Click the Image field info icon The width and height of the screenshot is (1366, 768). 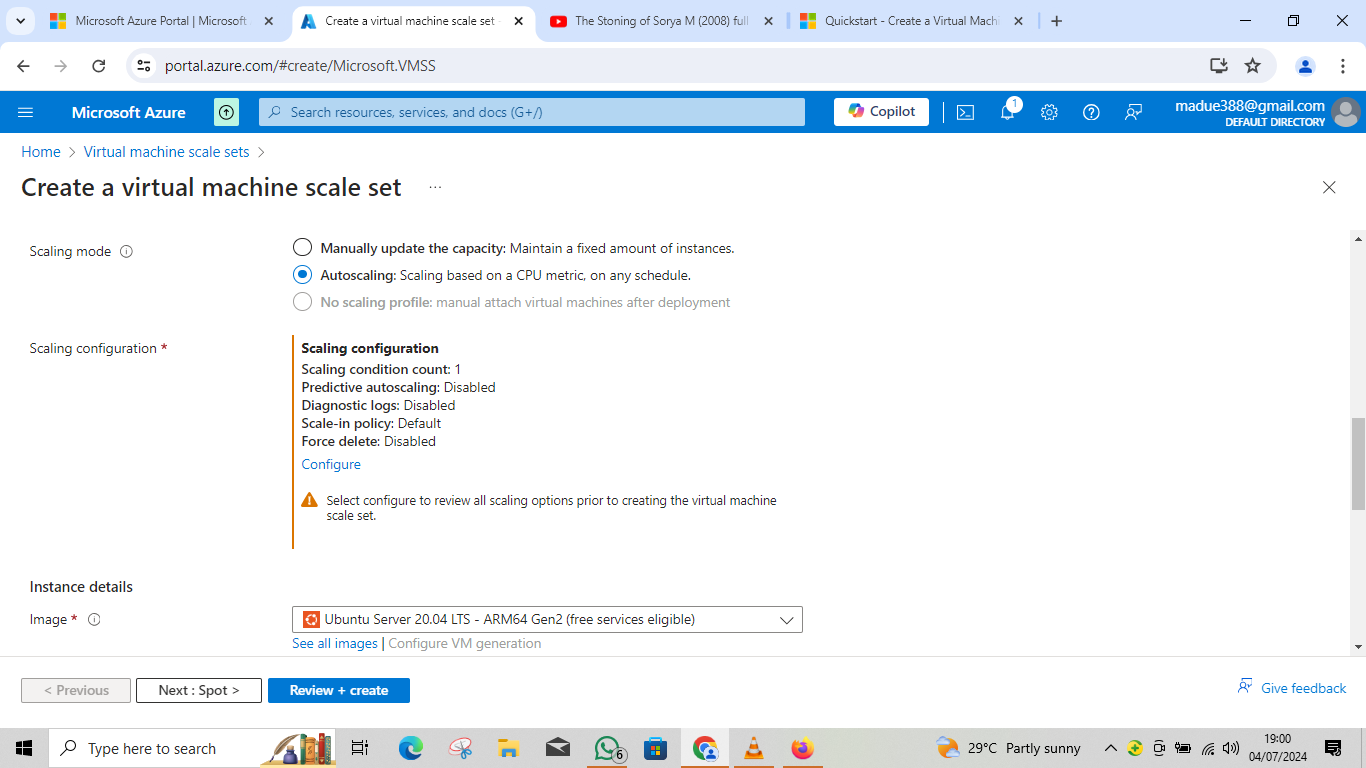tap(94, 620)
